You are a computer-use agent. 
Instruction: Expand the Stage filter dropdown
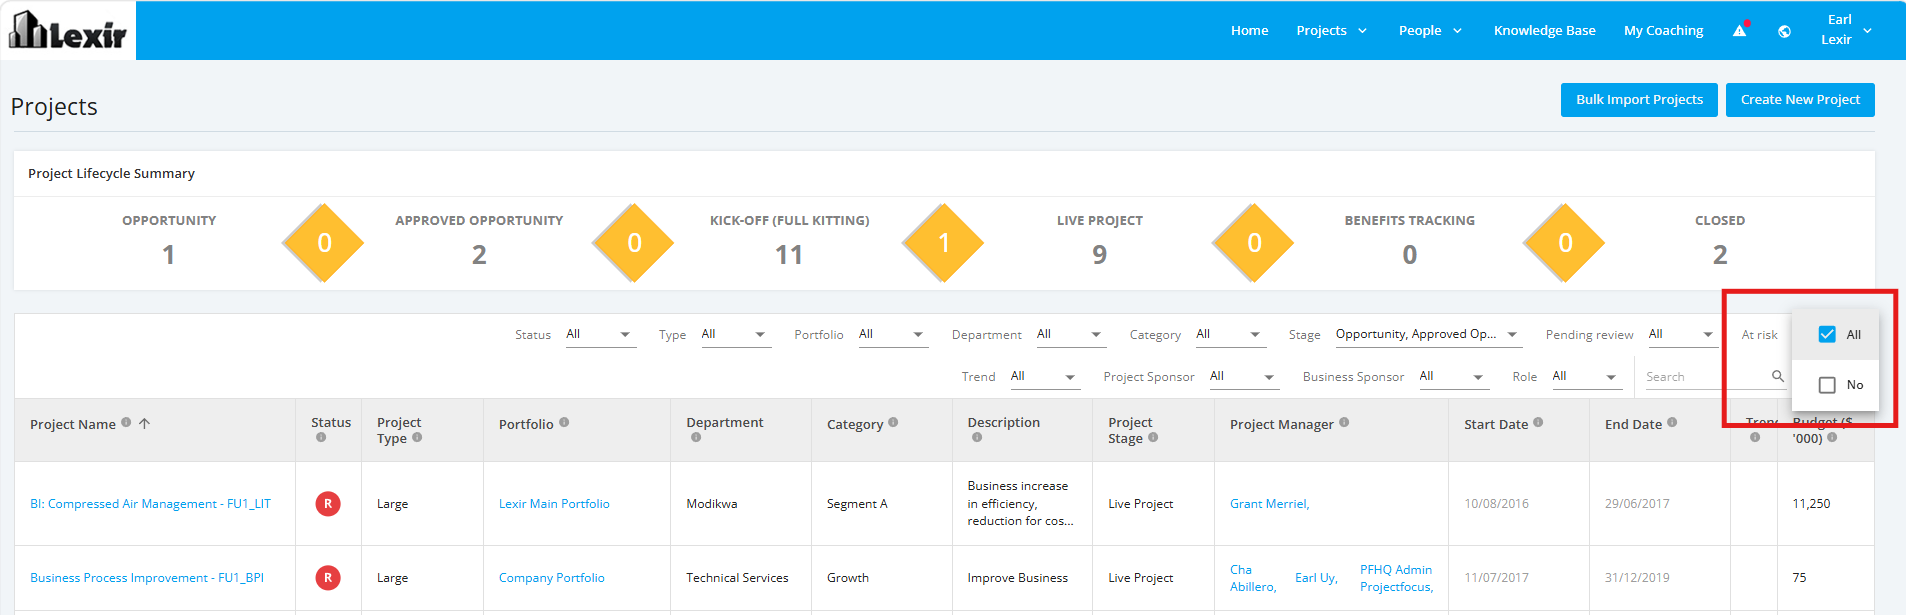click(1428, 335)
